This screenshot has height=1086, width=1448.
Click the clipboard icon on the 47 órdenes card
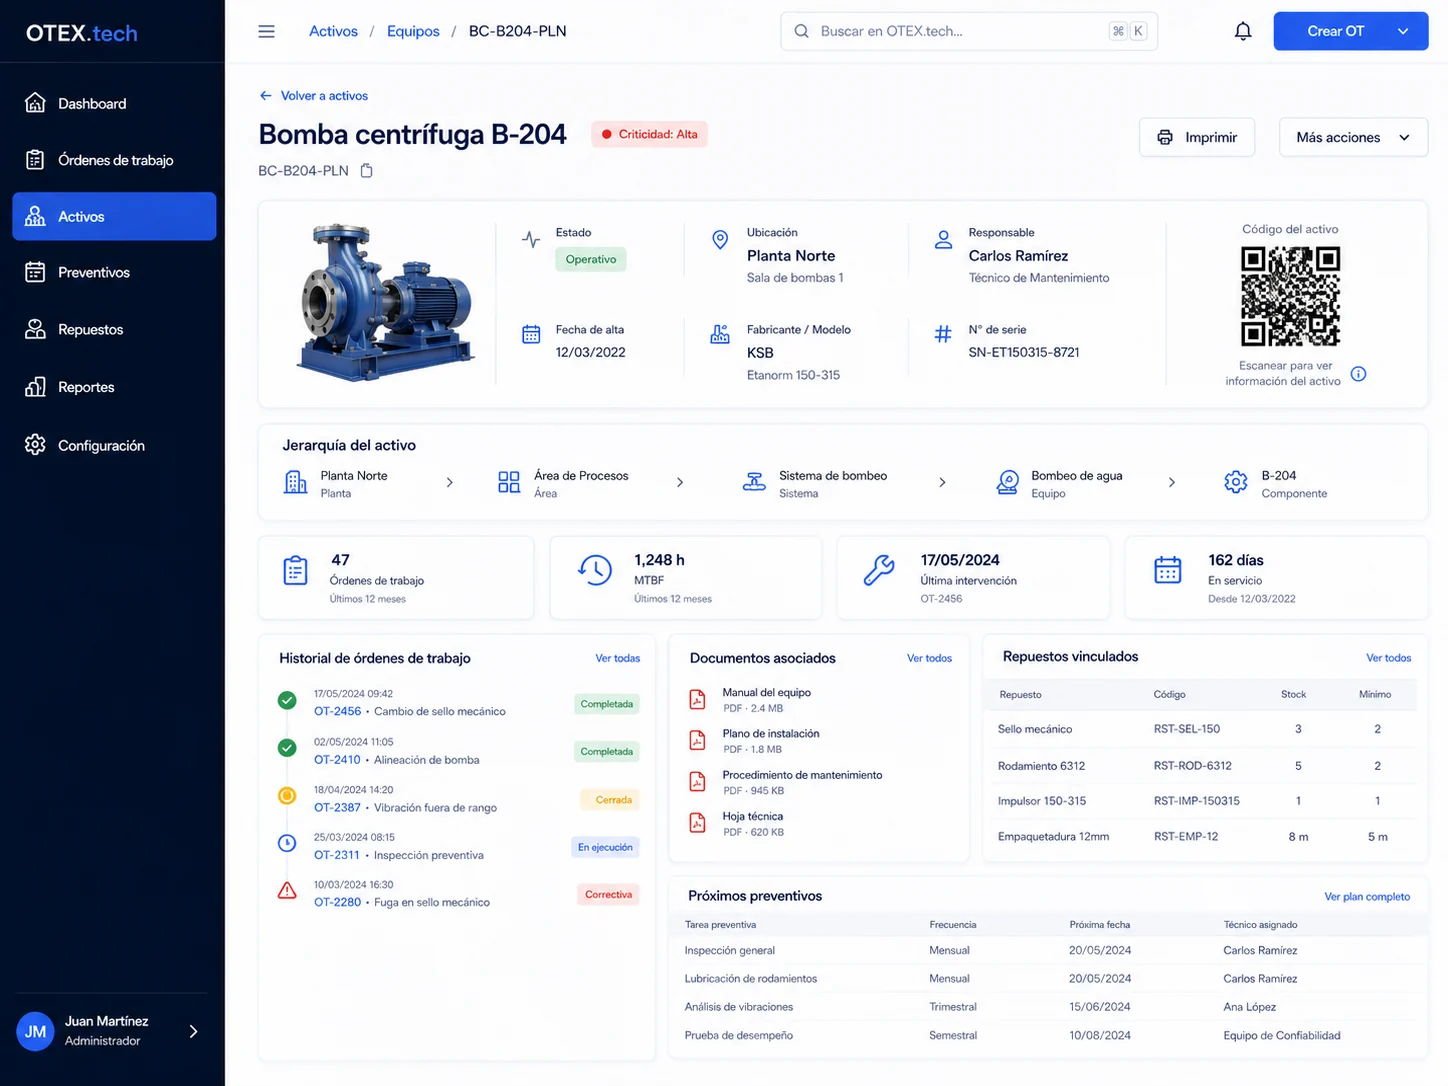[x=295, y=570]
